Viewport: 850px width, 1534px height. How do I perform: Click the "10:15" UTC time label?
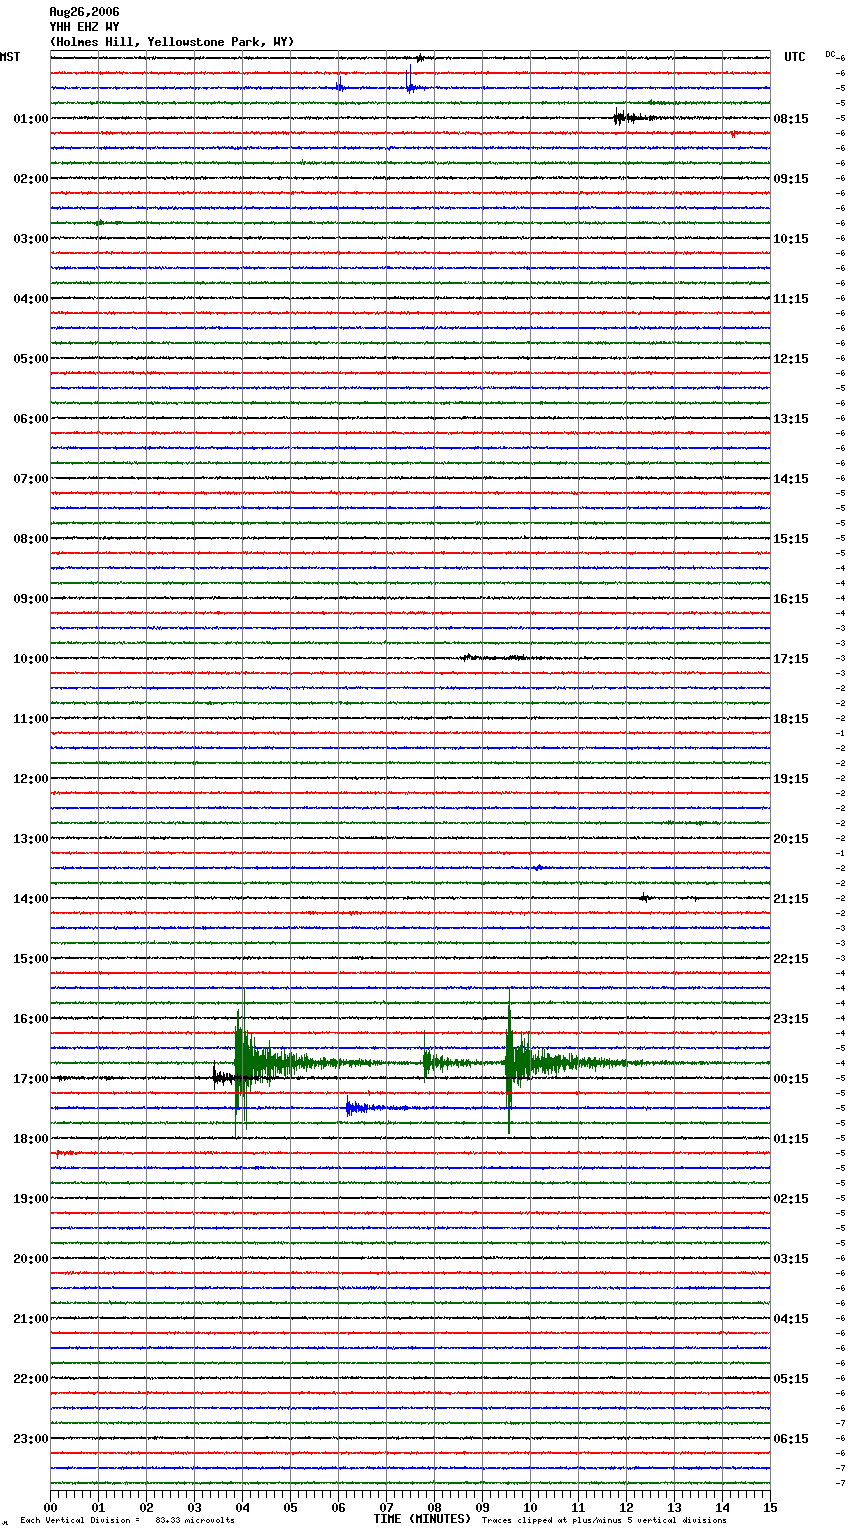791,239
